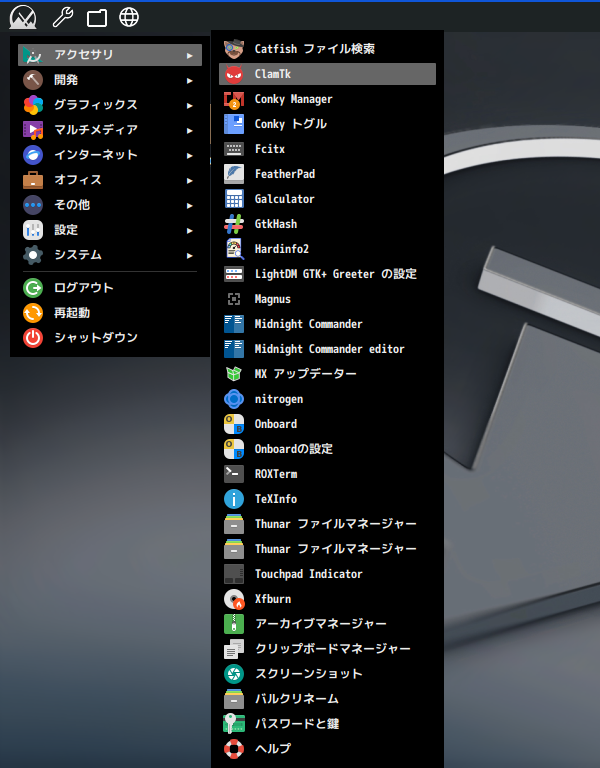Launch the Galculator text entry

[x=285, y=199]
